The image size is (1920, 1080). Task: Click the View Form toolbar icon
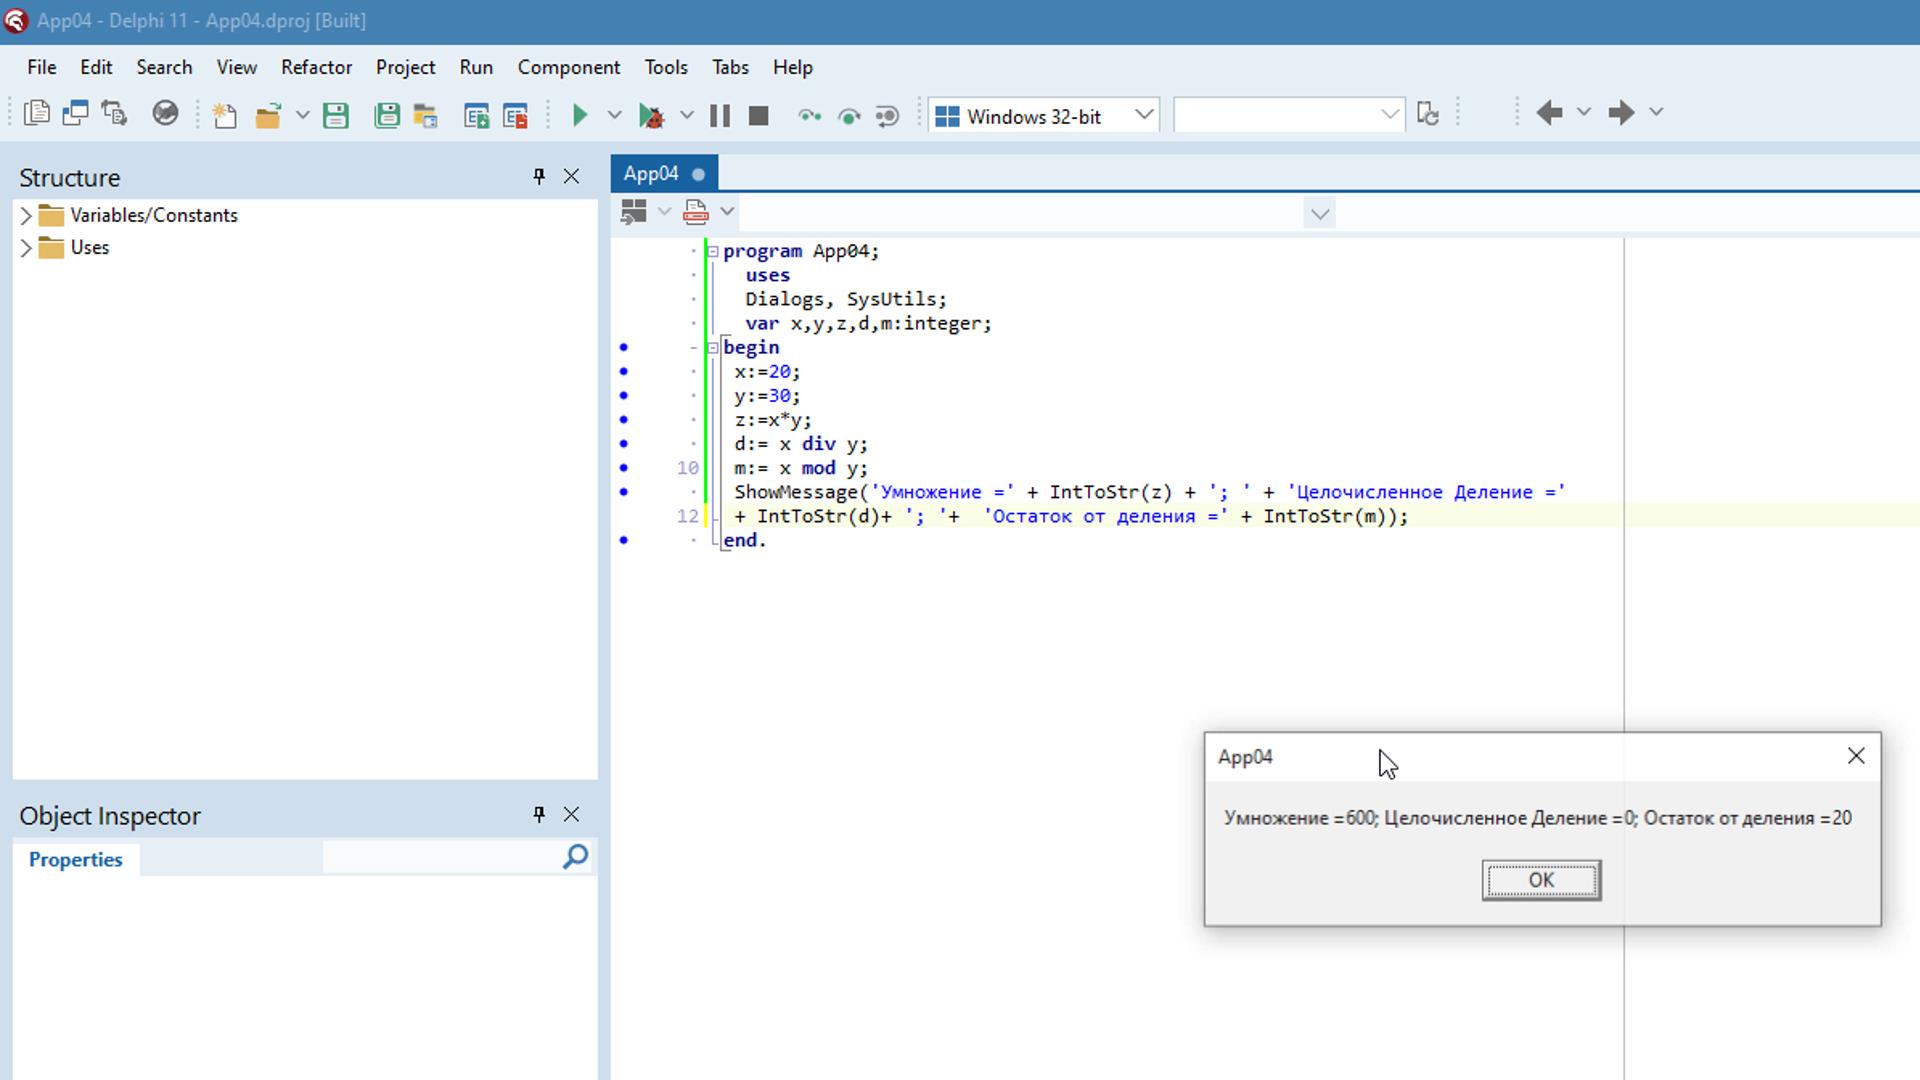pyautogui.click(x=75, y=114)
